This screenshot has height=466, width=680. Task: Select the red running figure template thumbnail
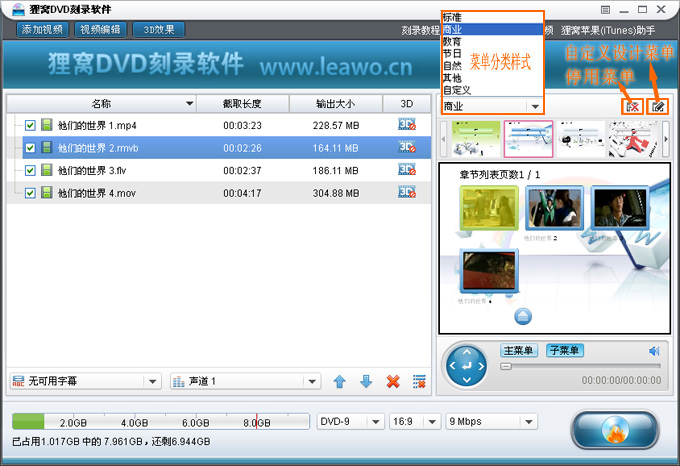(x=633, y=139)
